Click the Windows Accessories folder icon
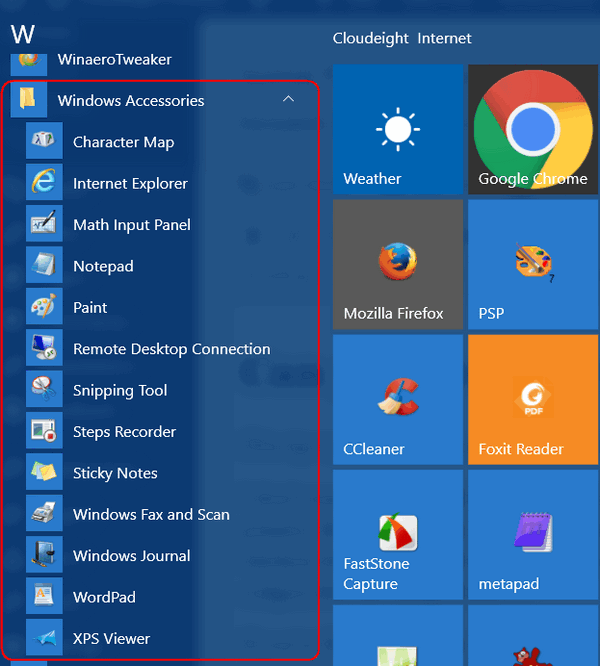This screenshot has height=666, width=600. click(29, 99)
